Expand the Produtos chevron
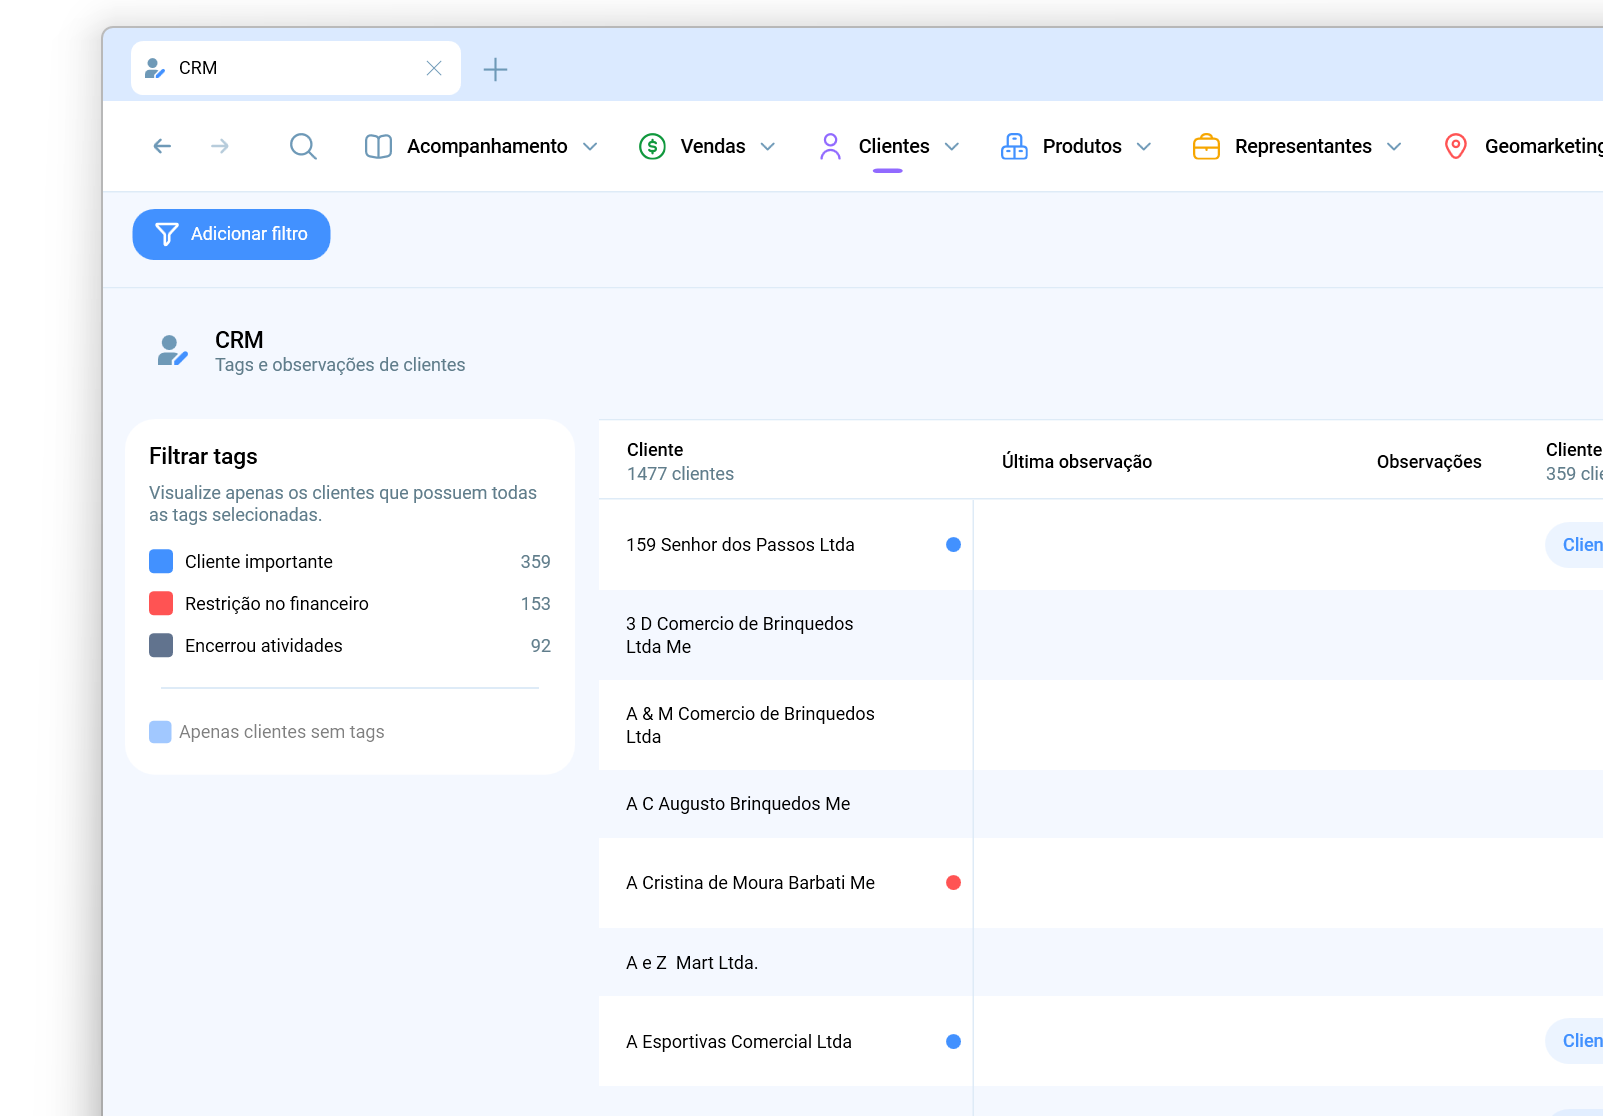Image resolution: width=1603 pixels, height=1116 pixels. coord(1144,147)
